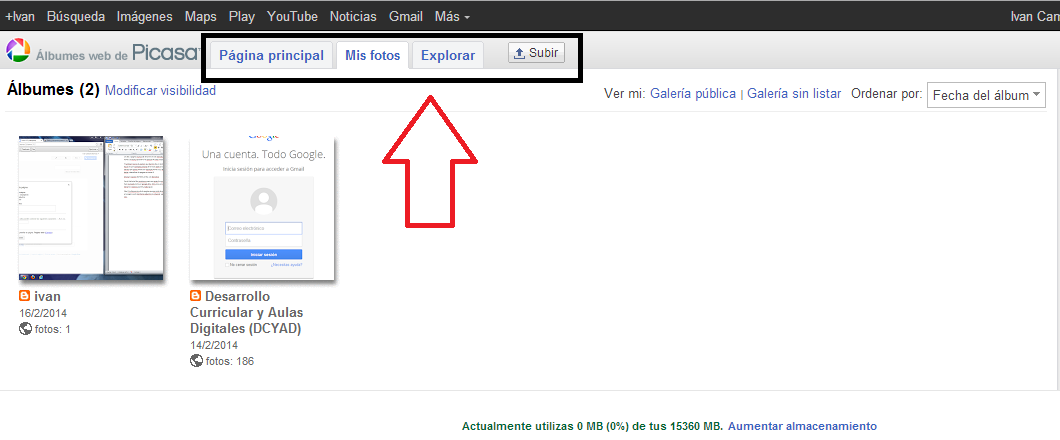Open the ivan album title link
Image resolution: width=1060 pixels, height=440 pixels.
tap(47, 296)
